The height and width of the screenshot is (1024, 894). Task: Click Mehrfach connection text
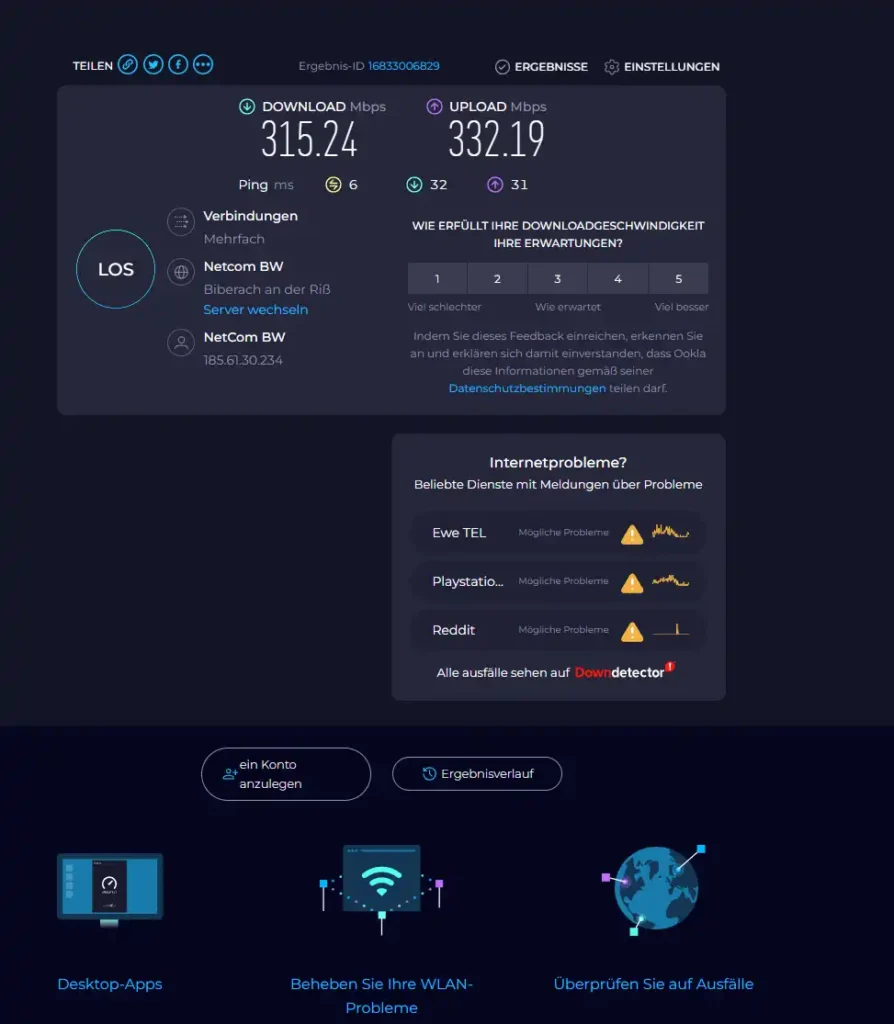point(234,239)
